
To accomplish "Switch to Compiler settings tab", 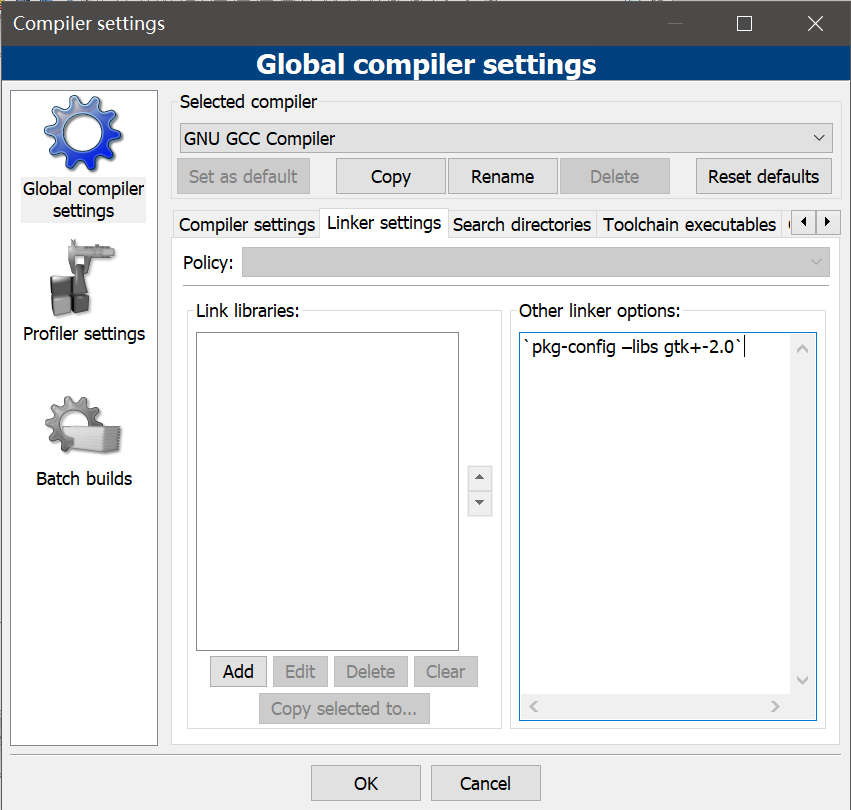I will (x=247, y=224).
